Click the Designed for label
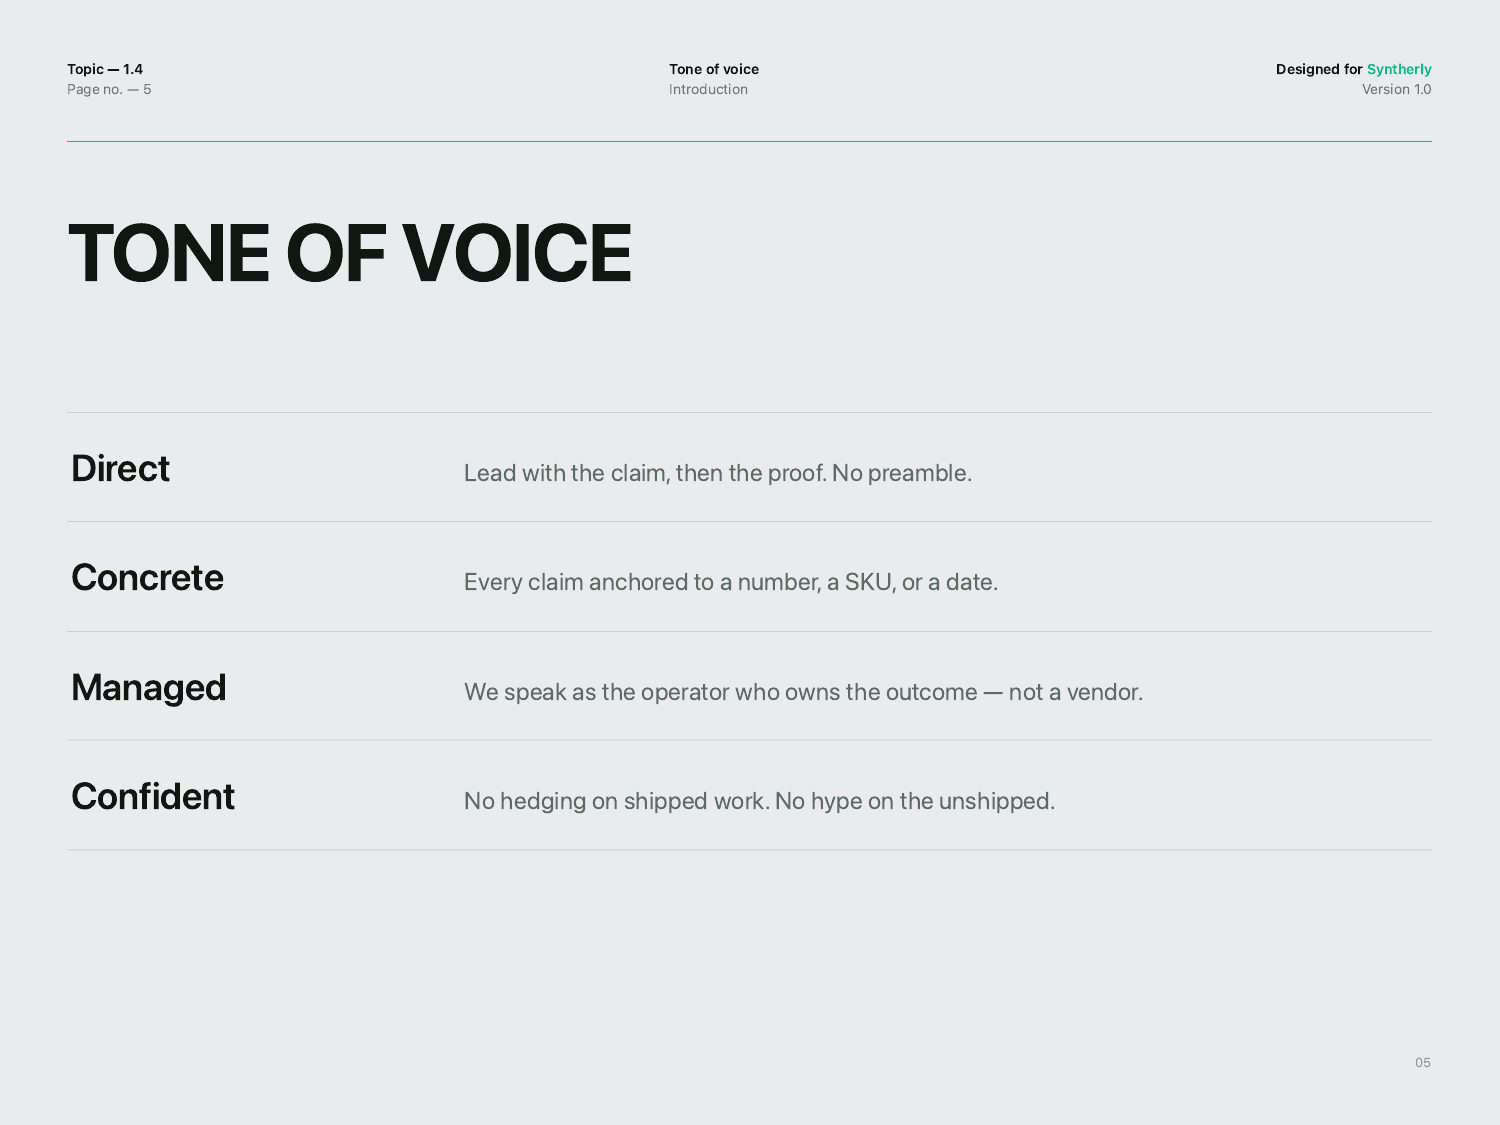This screenshot has width=1500, height=1125. 1319,69
